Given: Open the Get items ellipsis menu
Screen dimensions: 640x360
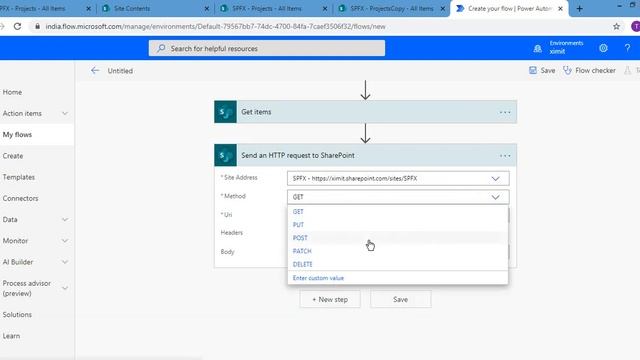Looking at the screenshot, I should [x=505, y=112].
